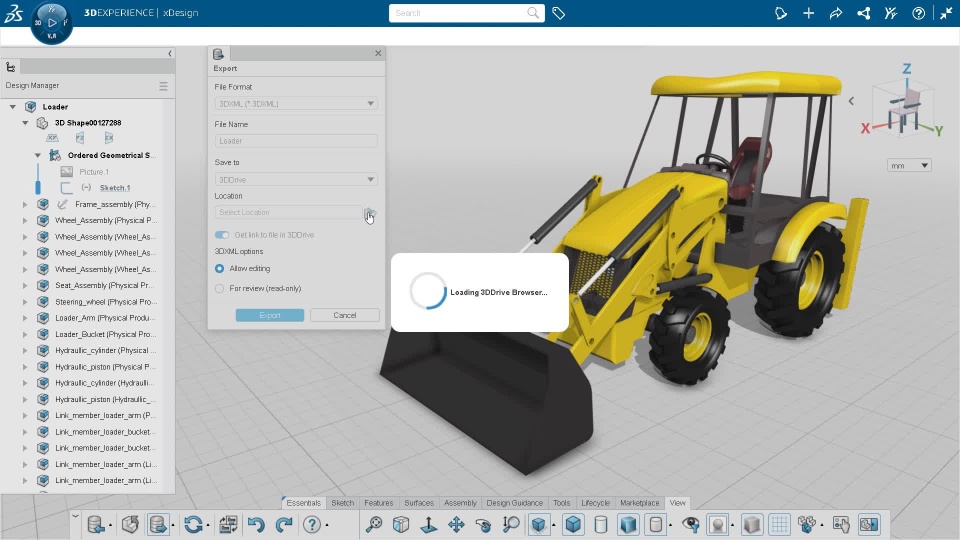960x540 pixels.
Task: Switch to the Surfaces tab
Action: [x=419, y=503]
